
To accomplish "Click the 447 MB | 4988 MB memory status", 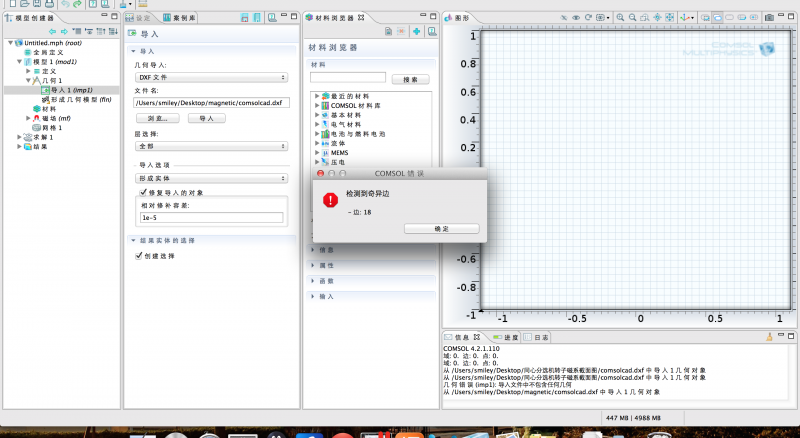I will [633, 418].
